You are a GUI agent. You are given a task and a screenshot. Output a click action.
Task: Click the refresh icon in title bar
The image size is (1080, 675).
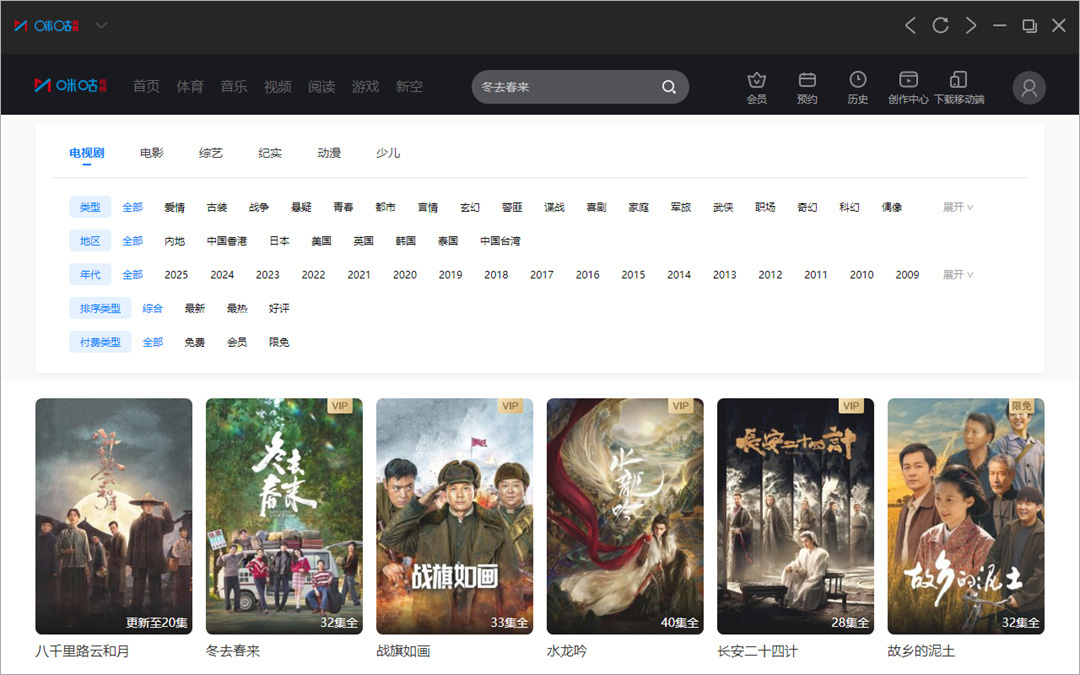pyautogui.click(x=940, y=25)
